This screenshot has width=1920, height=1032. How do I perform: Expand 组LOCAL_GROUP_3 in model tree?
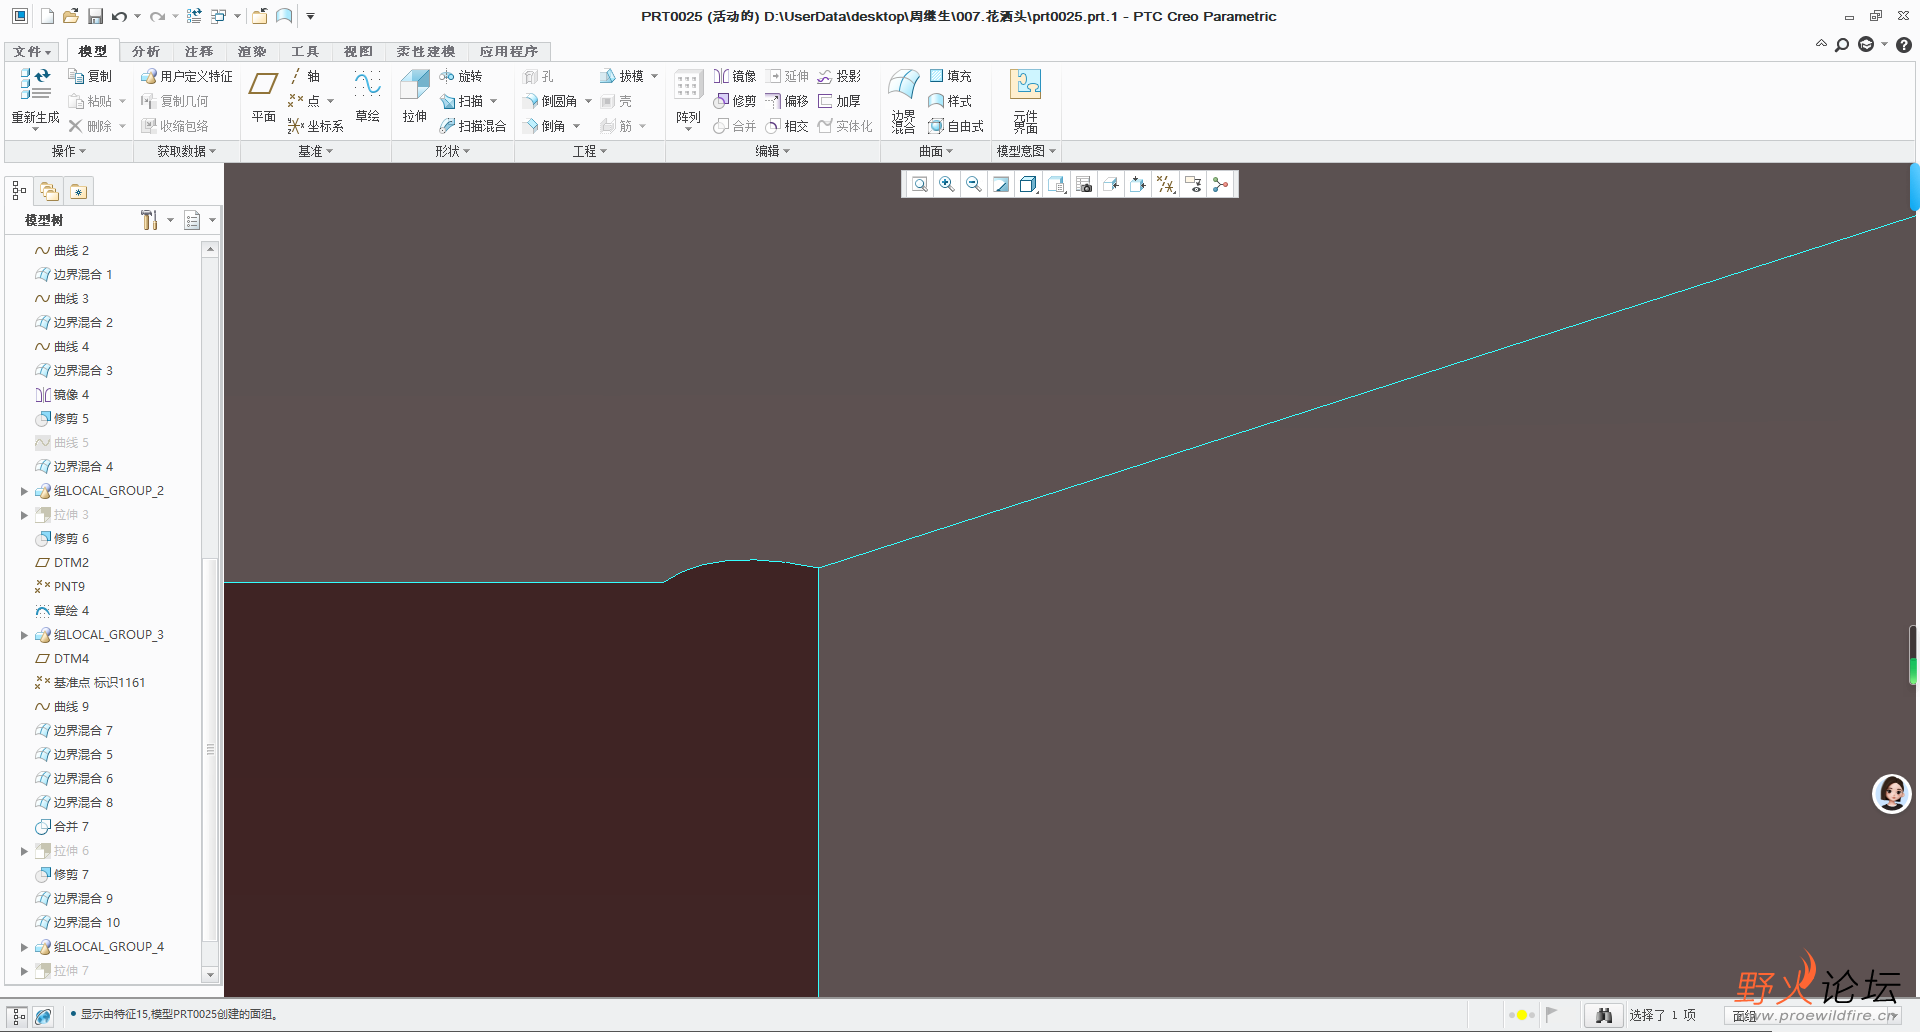point(24,635)
